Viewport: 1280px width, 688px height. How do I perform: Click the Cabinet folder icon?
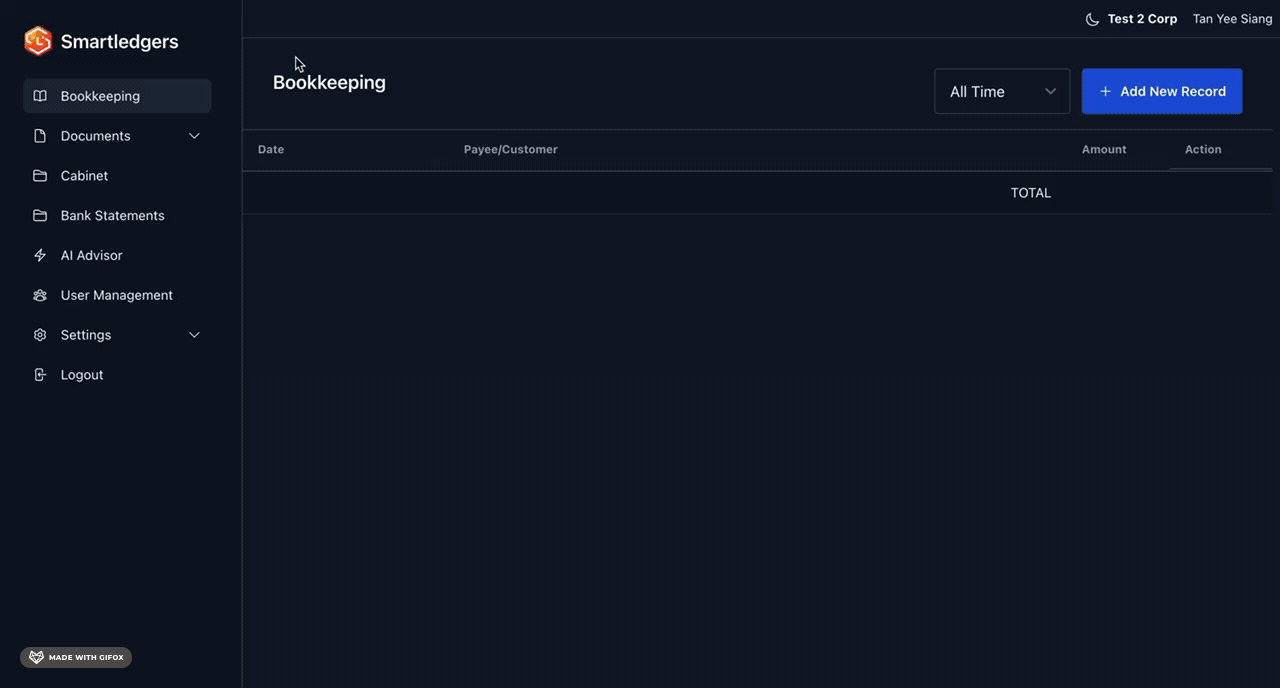point(40,176)
